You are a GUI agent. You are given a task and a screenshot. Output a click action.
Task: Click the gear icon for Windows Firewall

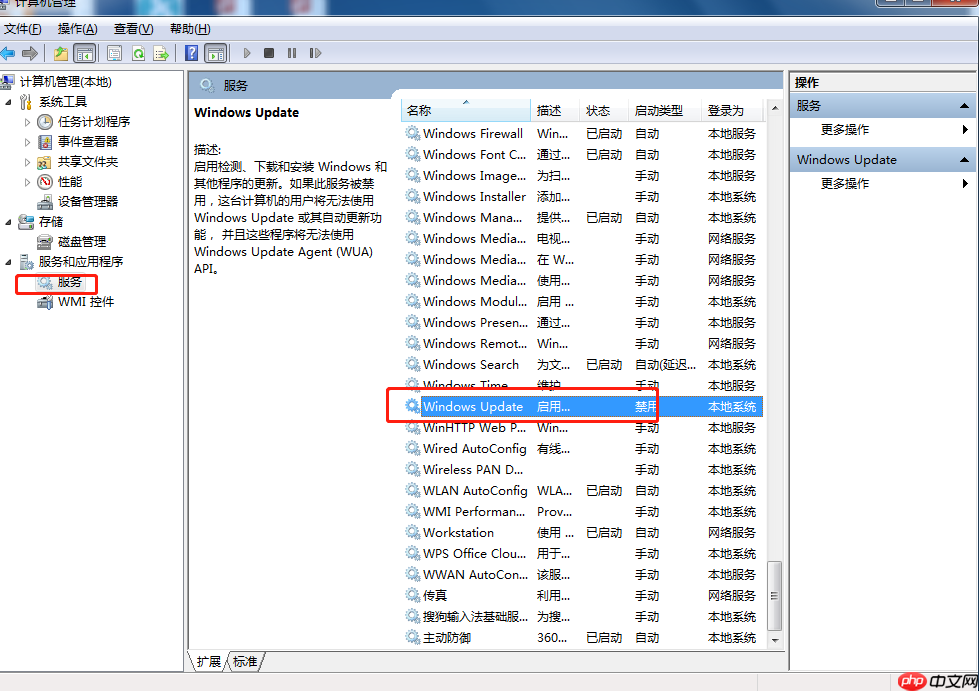point(412,134)
